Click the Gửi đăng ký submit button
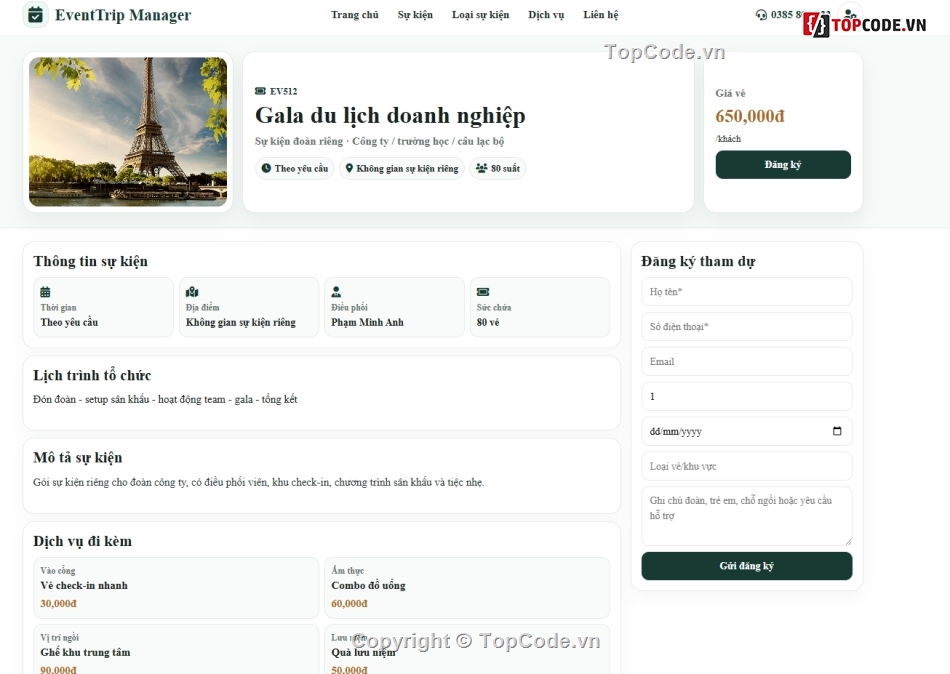950x674 pixels. [746, 566]
